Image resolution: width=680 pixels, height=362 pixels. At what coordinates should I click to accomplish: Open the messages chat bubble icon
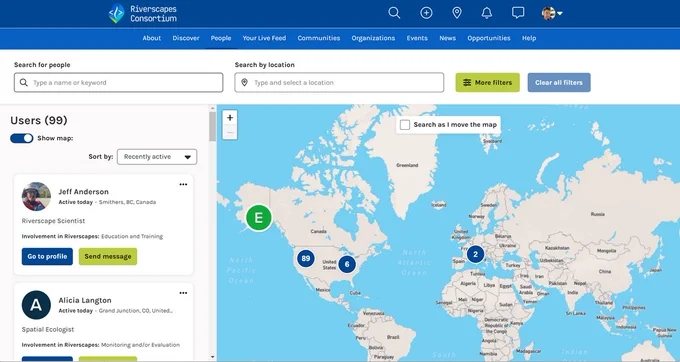pos(518,13)
